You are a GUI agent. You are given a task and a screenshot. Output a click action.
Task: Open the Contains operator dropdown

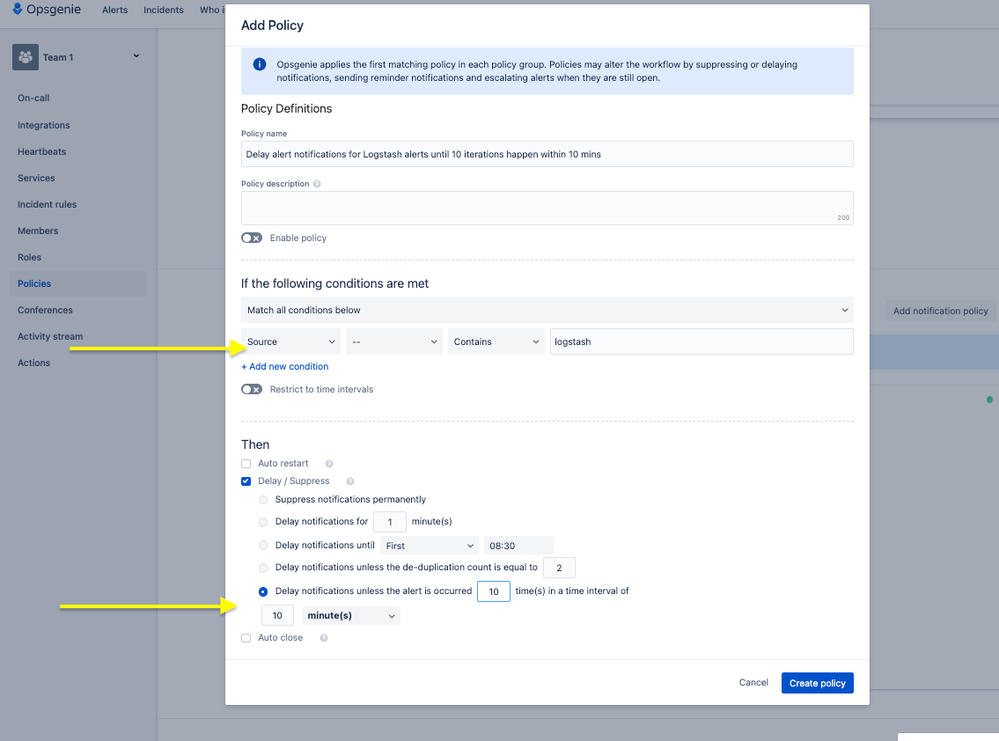(496, 342)
